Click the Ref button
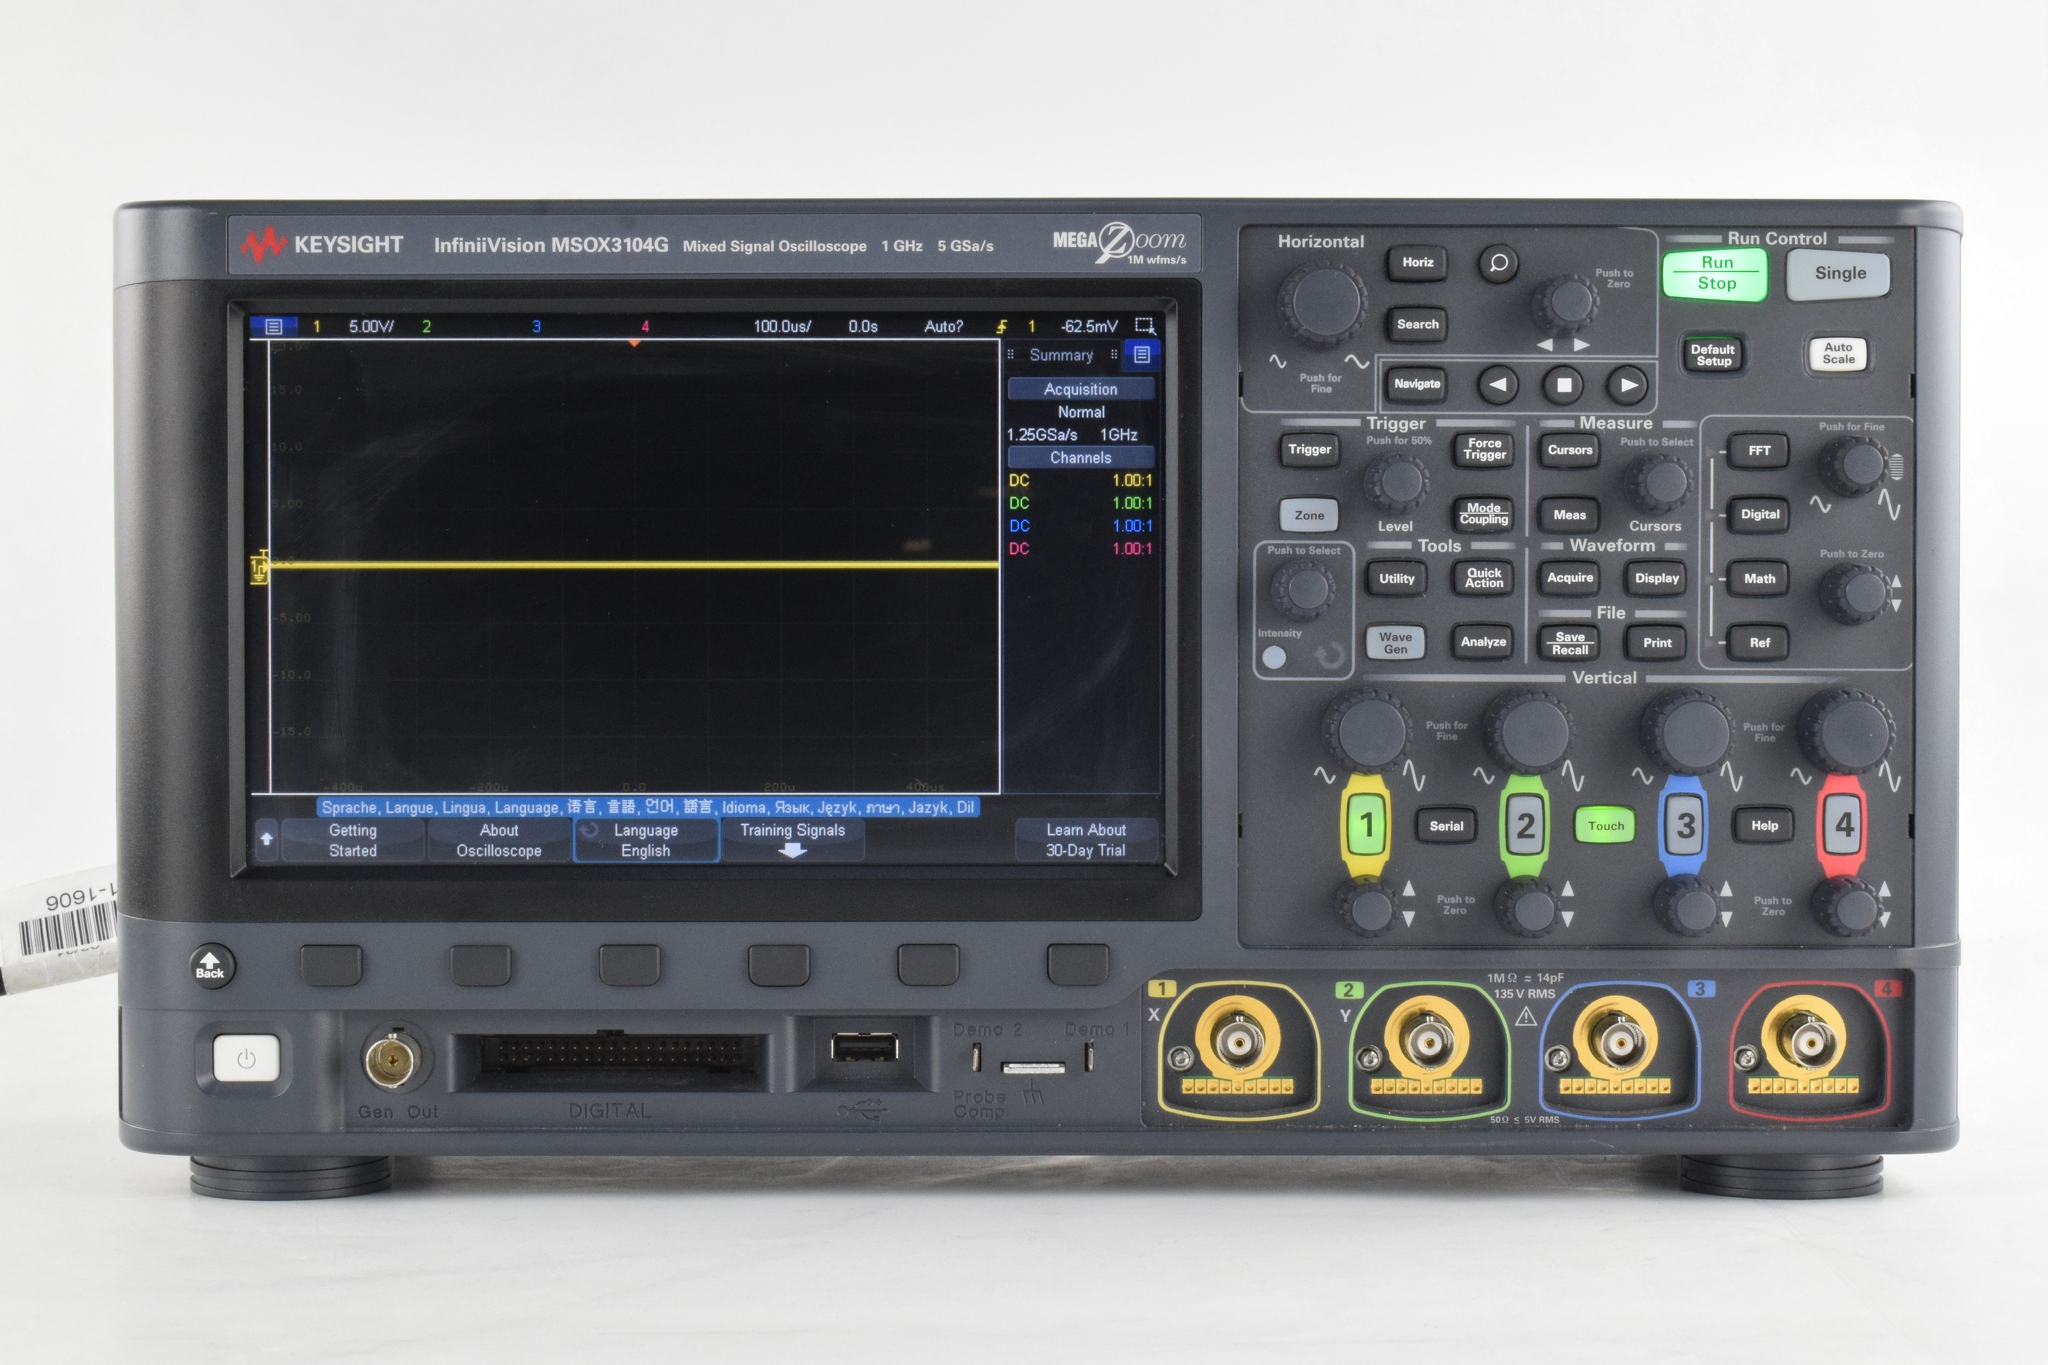 tap(1760, 643)
